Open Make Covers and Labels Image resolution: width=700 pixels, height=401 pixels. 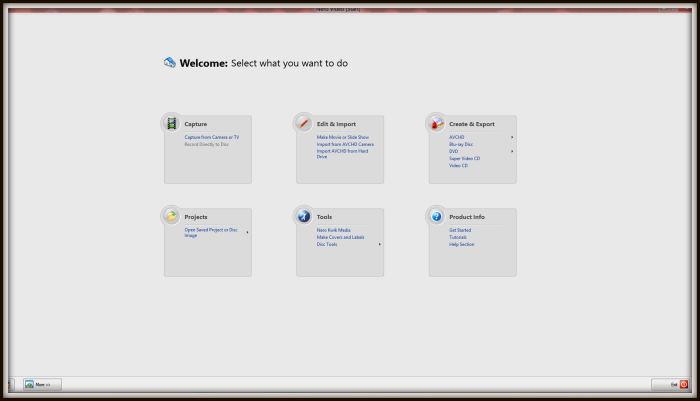pos(340,237)
